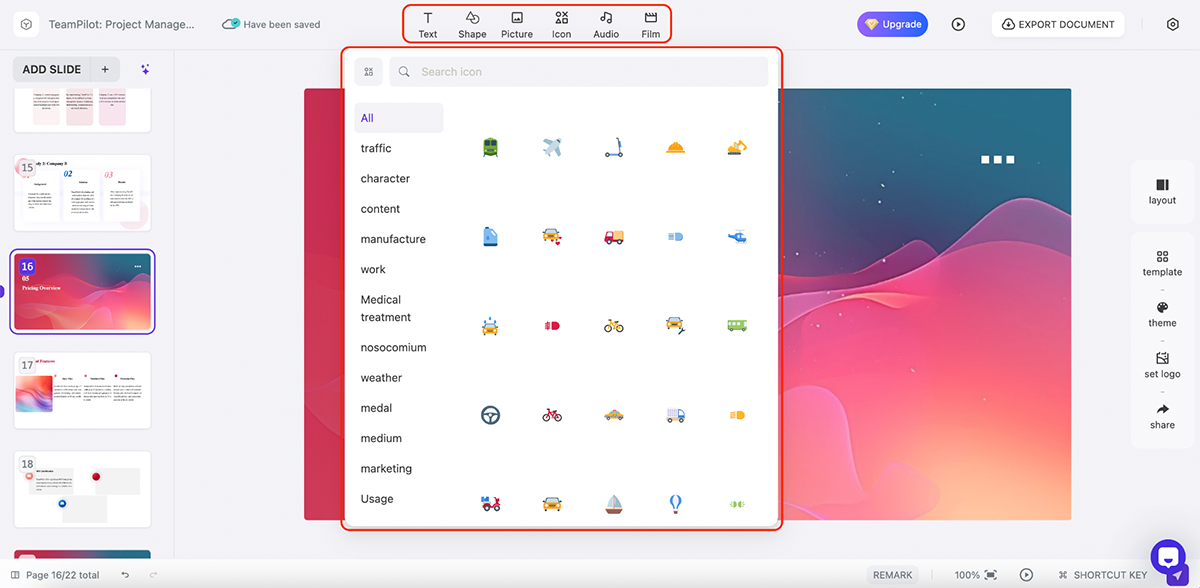Image resolution: width=1200 pixels, height=588 pixels.
Task: Select the Text insertion tool
Action: (427, 22)
